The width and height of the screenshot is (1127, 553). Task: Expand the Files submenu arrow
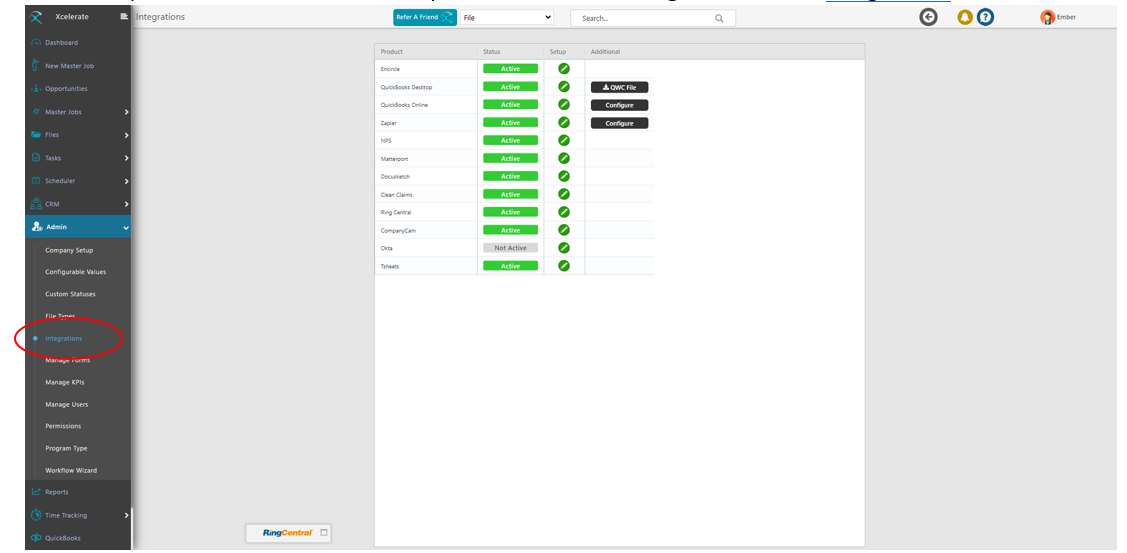click(x=126, y=135)
